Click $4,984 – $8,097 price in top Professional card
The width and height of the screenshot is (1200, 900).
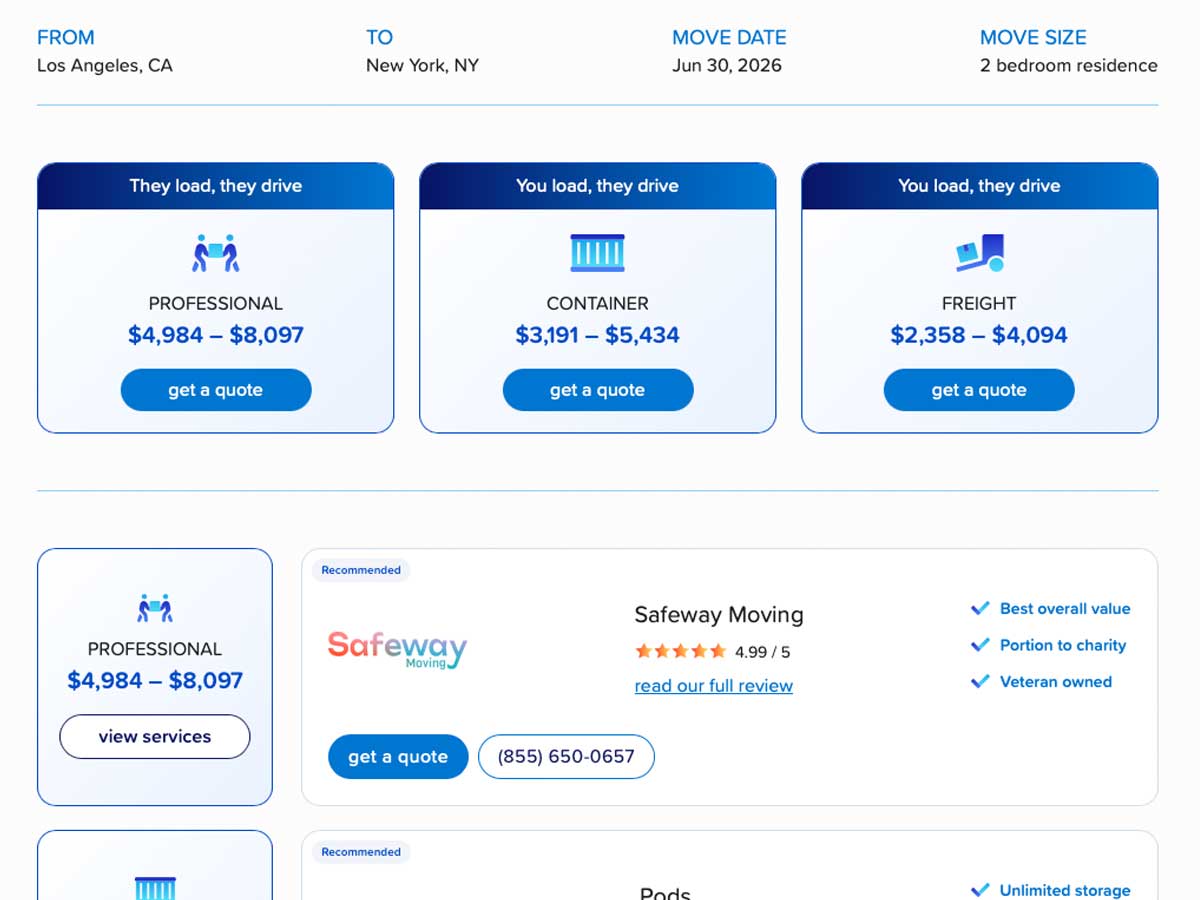pyautogui.click(x=216, y=335)
